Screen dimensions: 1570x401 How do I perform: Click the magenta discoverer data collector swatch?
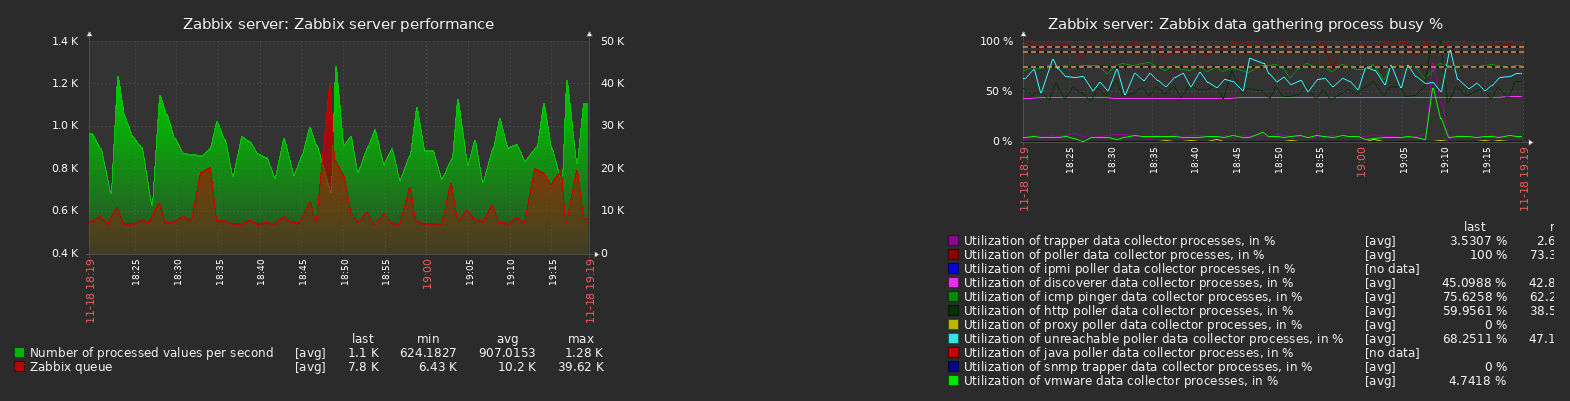(953, 283)
